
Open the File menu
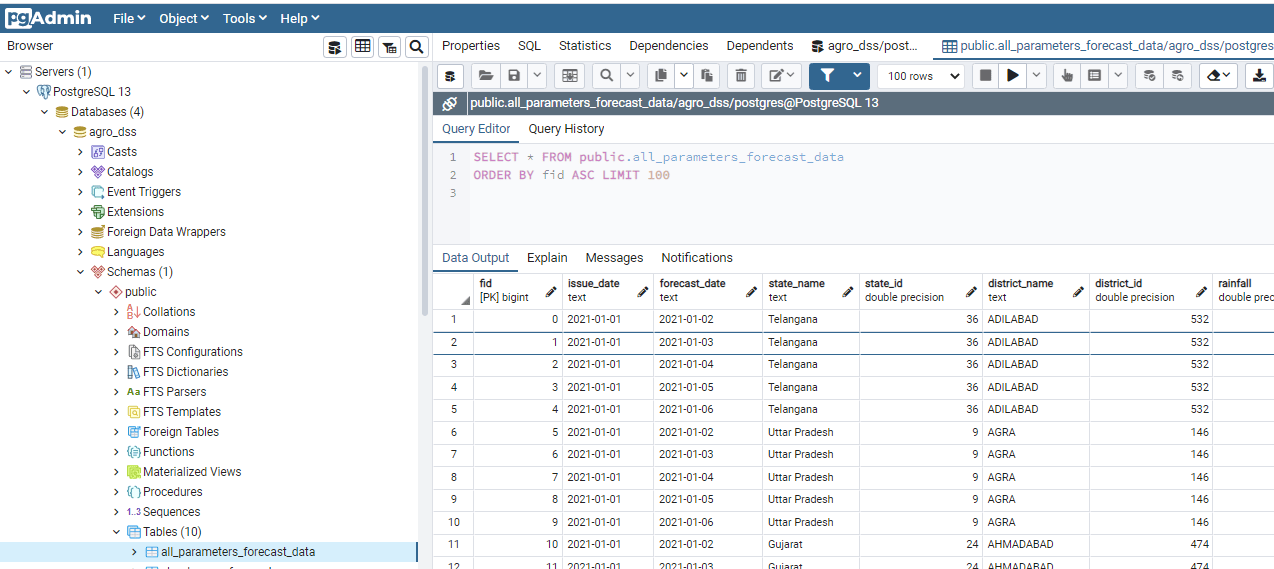(129, 18)
